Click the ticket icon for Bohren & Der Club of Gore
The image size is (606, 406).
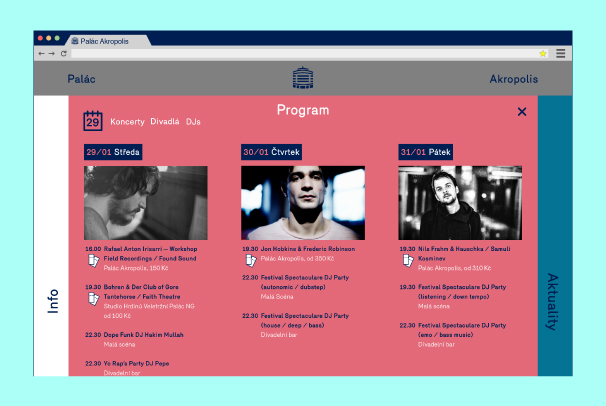(x=93, y=298)
